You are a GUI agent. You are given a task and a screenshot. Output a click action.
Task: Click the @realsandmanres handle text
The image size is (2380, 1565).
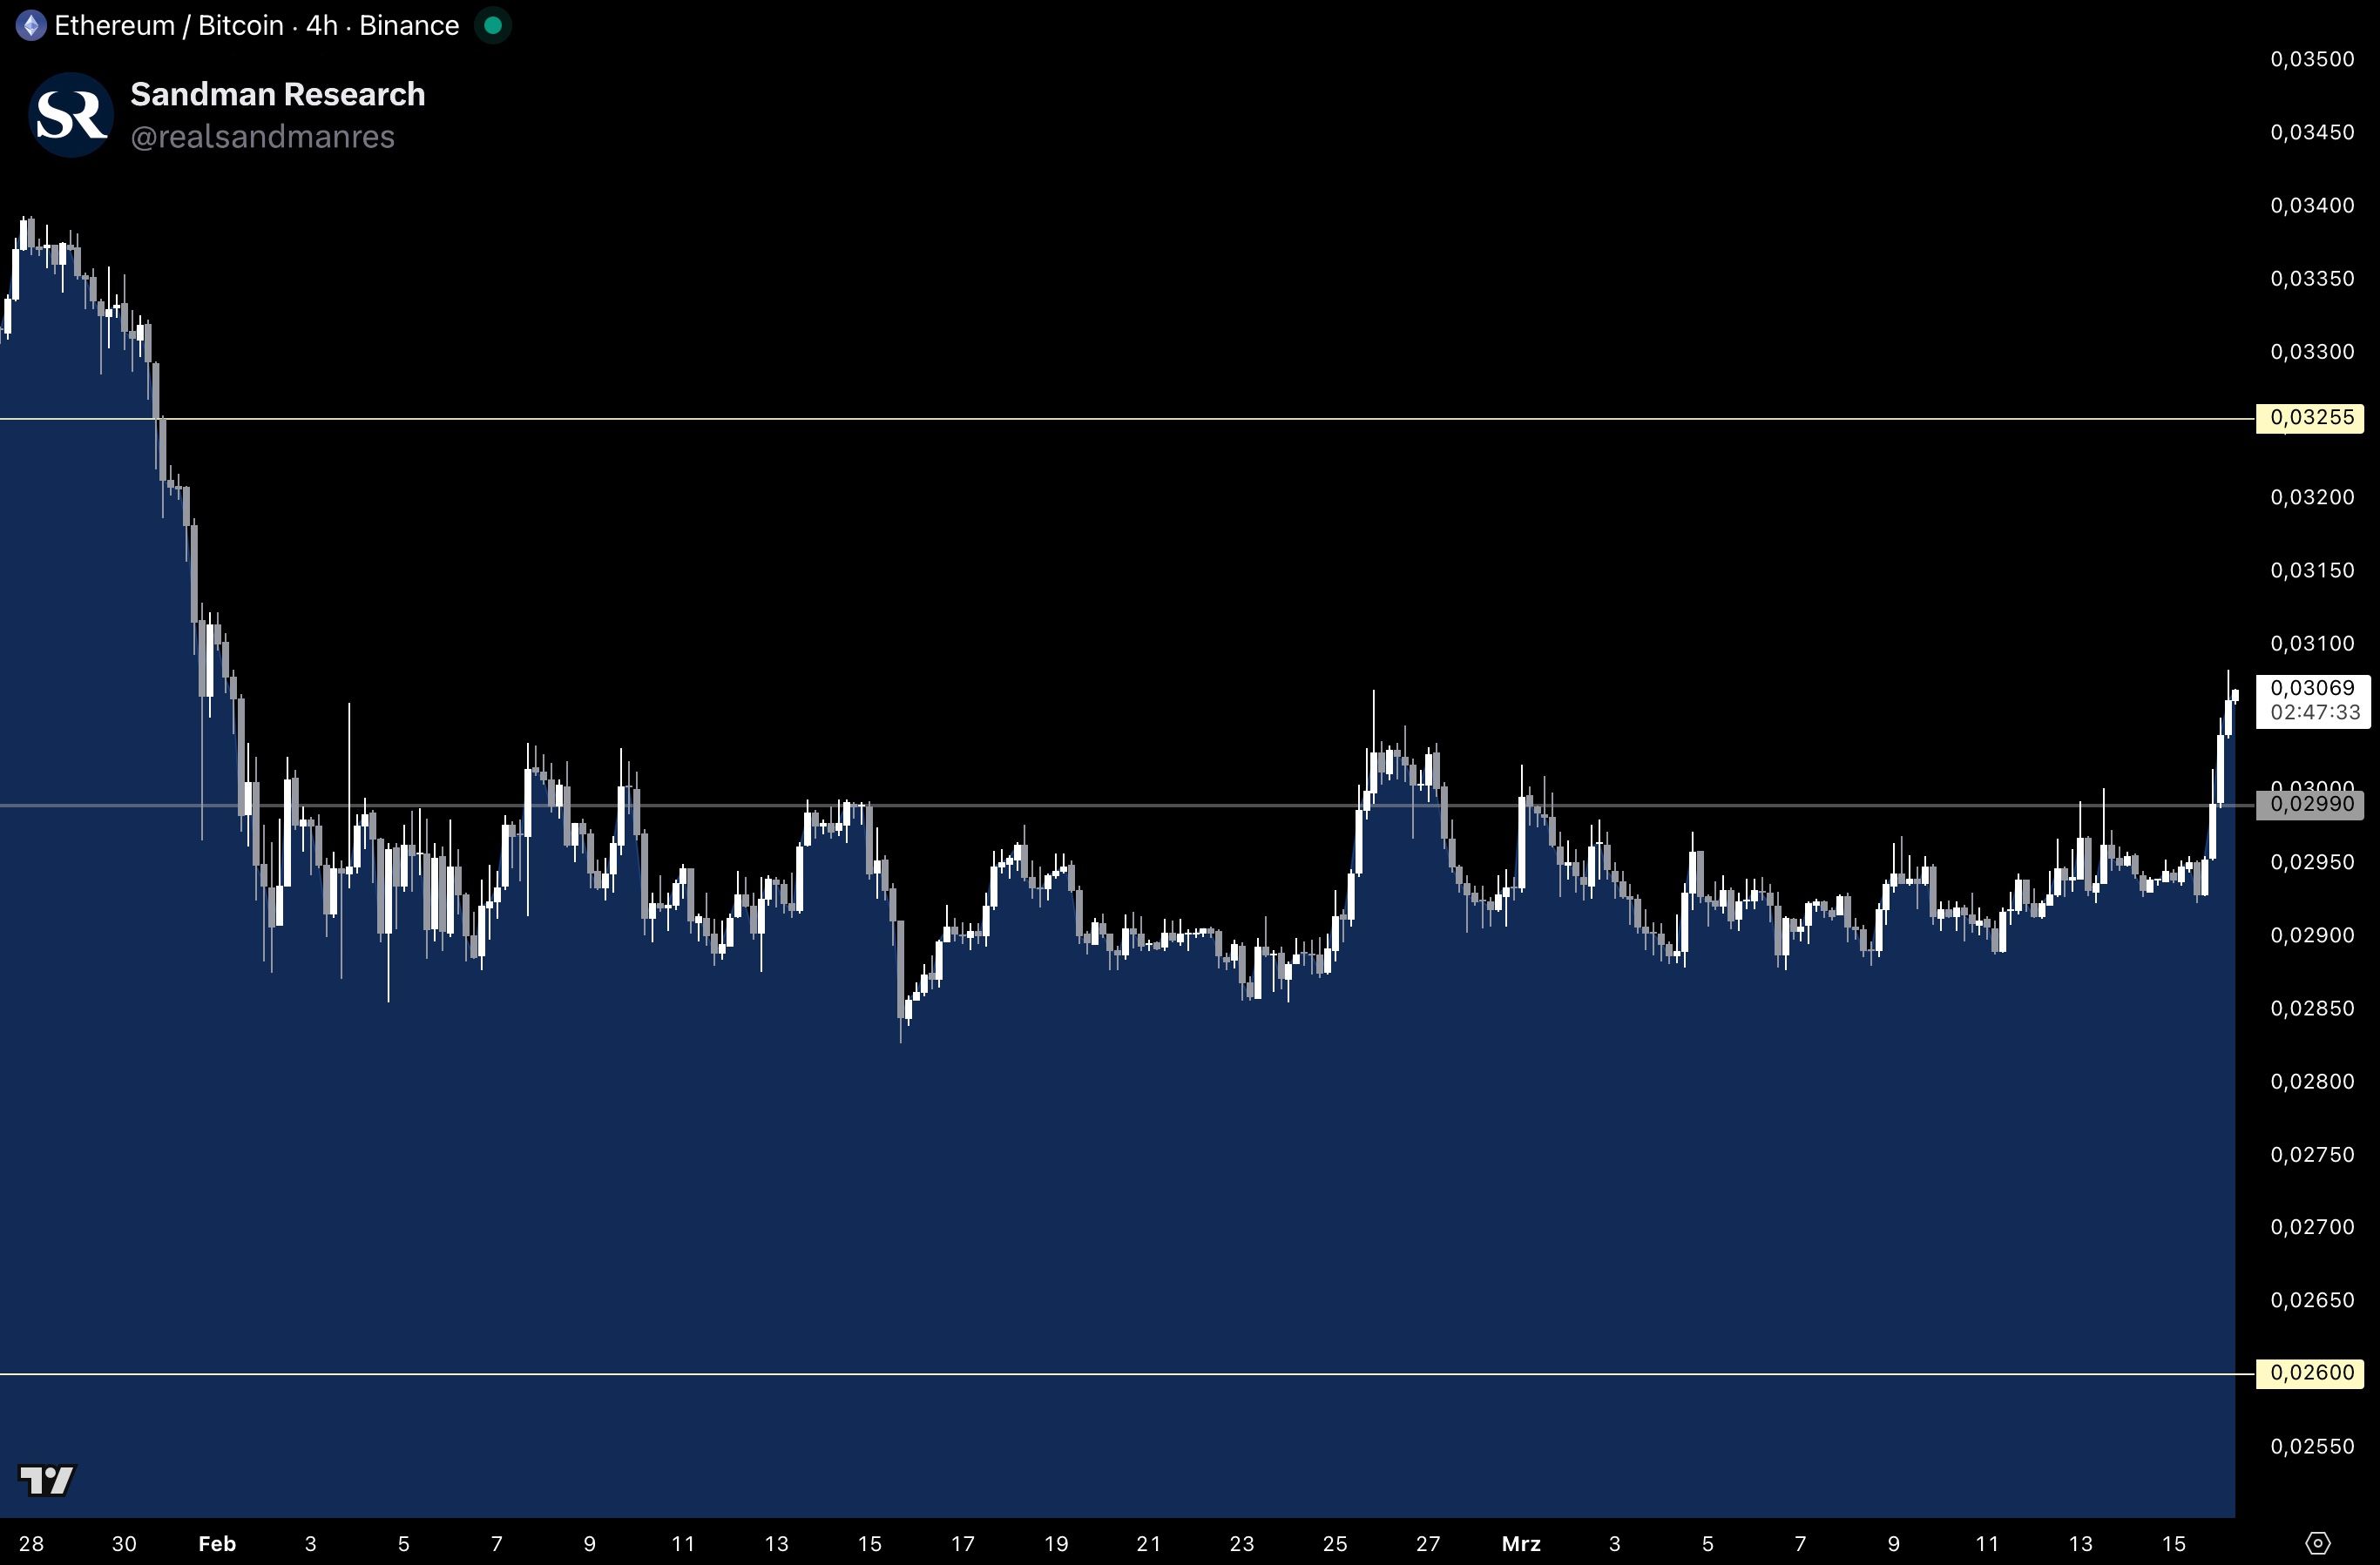(x=262, y=137)
